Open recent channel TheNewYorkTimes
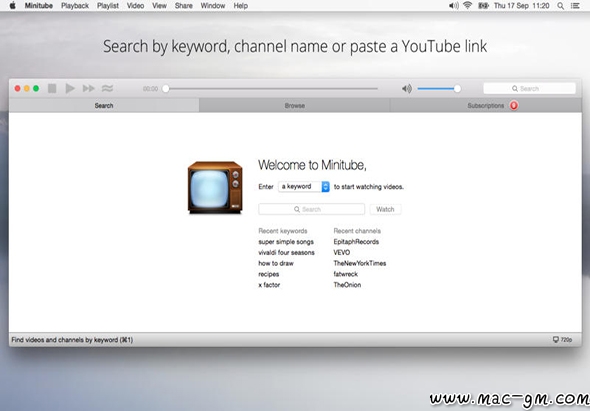This screenshot has width=590, height=411. [360, 263]
